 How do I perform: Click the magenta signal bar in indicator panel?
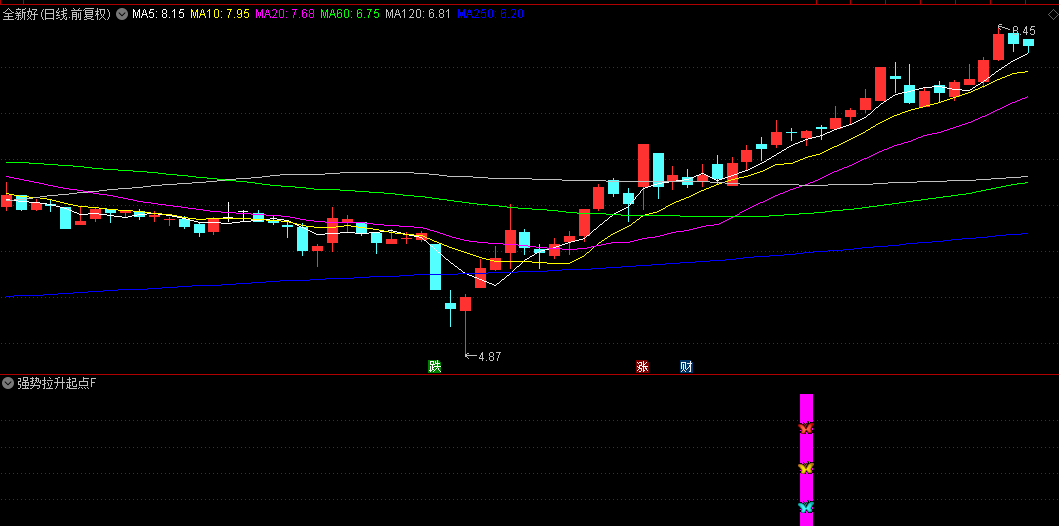[806, 460]
